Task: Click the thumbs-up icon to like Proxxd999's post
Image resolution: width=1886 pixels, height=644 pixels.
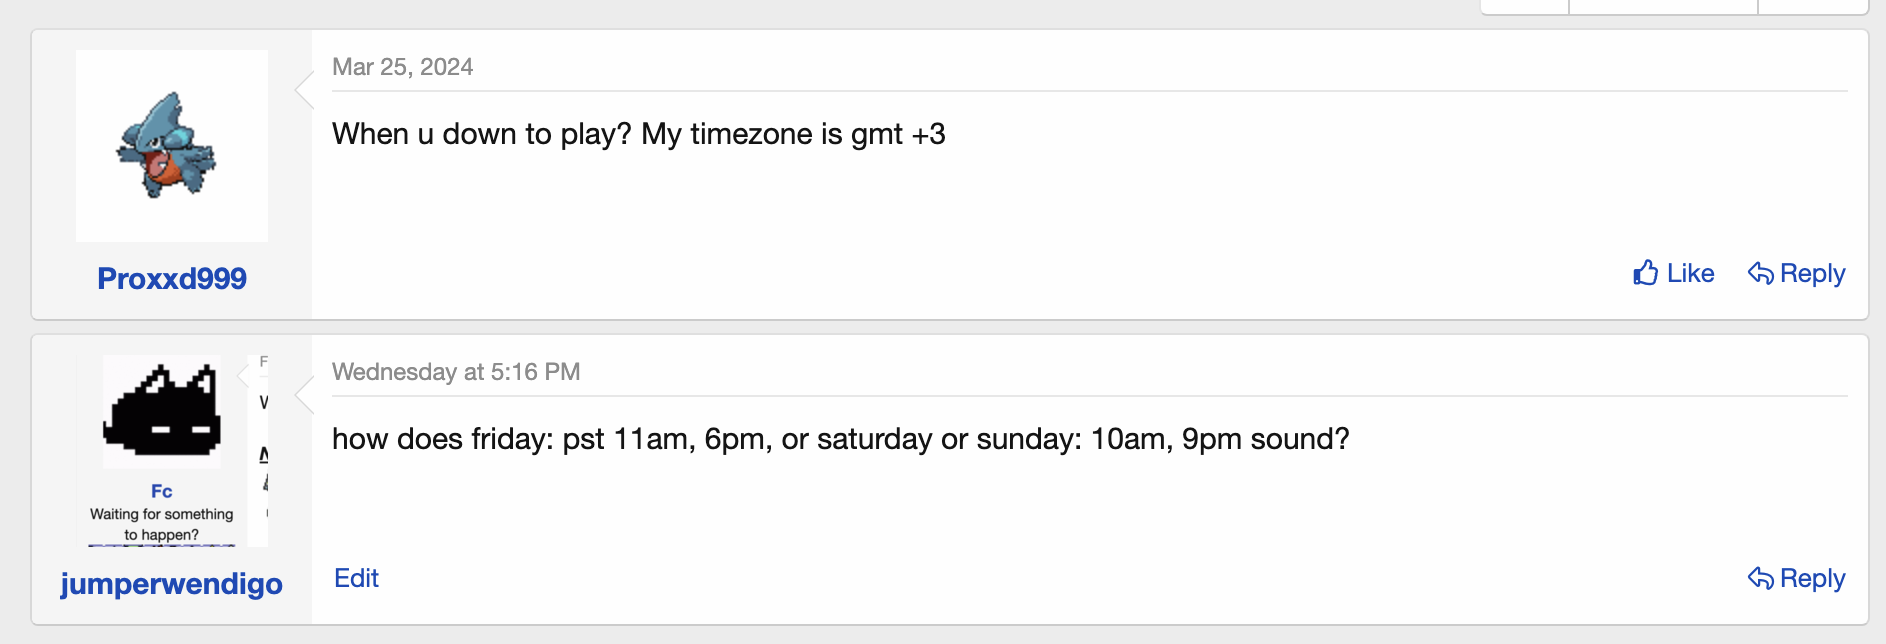Action: pyautogui.click(x=1646, y=273)
